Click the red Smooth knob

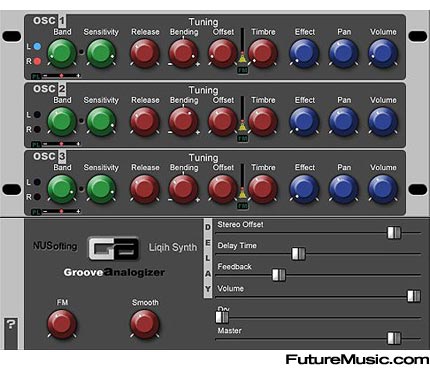(x=144, y=324)
